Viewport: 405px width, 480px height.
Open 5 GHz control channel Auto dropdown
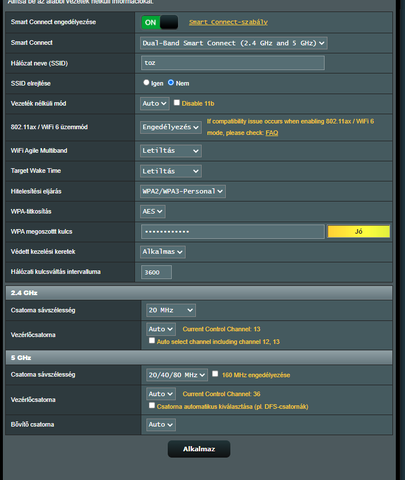pyautogui.click(x=161, y=394)
